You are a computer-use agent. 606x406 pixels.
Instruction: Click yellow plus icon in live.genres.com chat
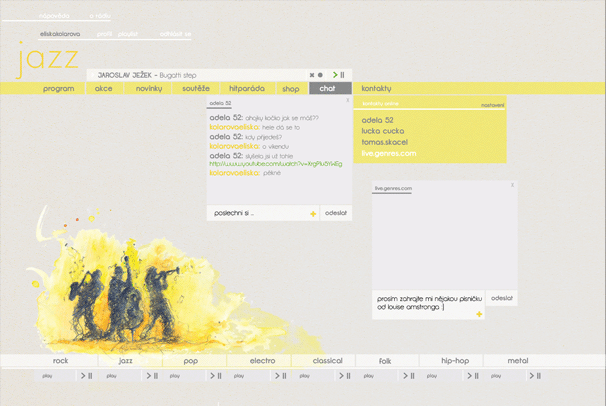[x=480, y=314]
